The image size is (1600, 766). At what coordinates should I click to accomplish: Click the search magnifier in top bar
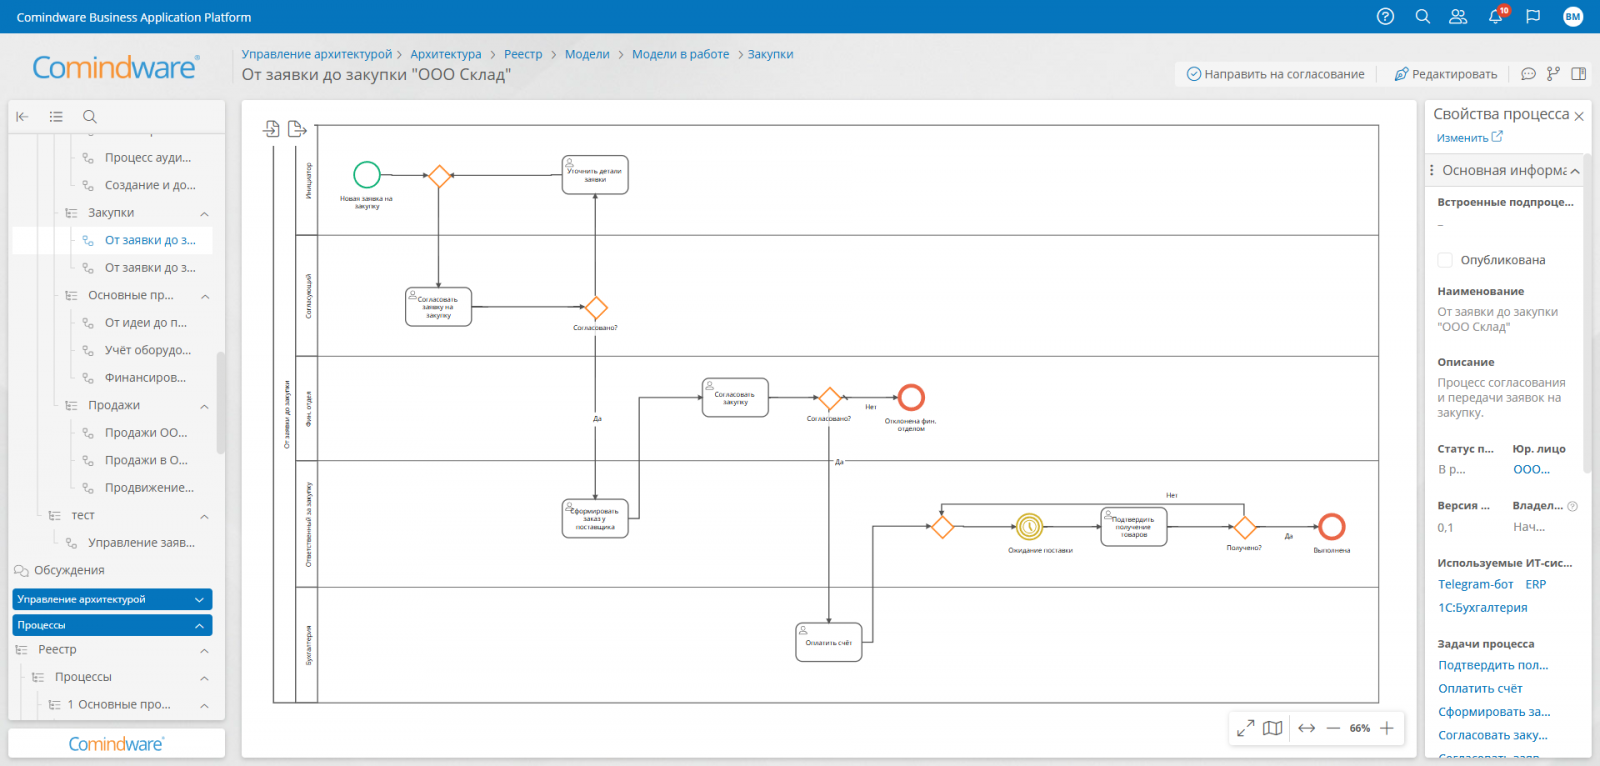click(x=1422, y=16)
